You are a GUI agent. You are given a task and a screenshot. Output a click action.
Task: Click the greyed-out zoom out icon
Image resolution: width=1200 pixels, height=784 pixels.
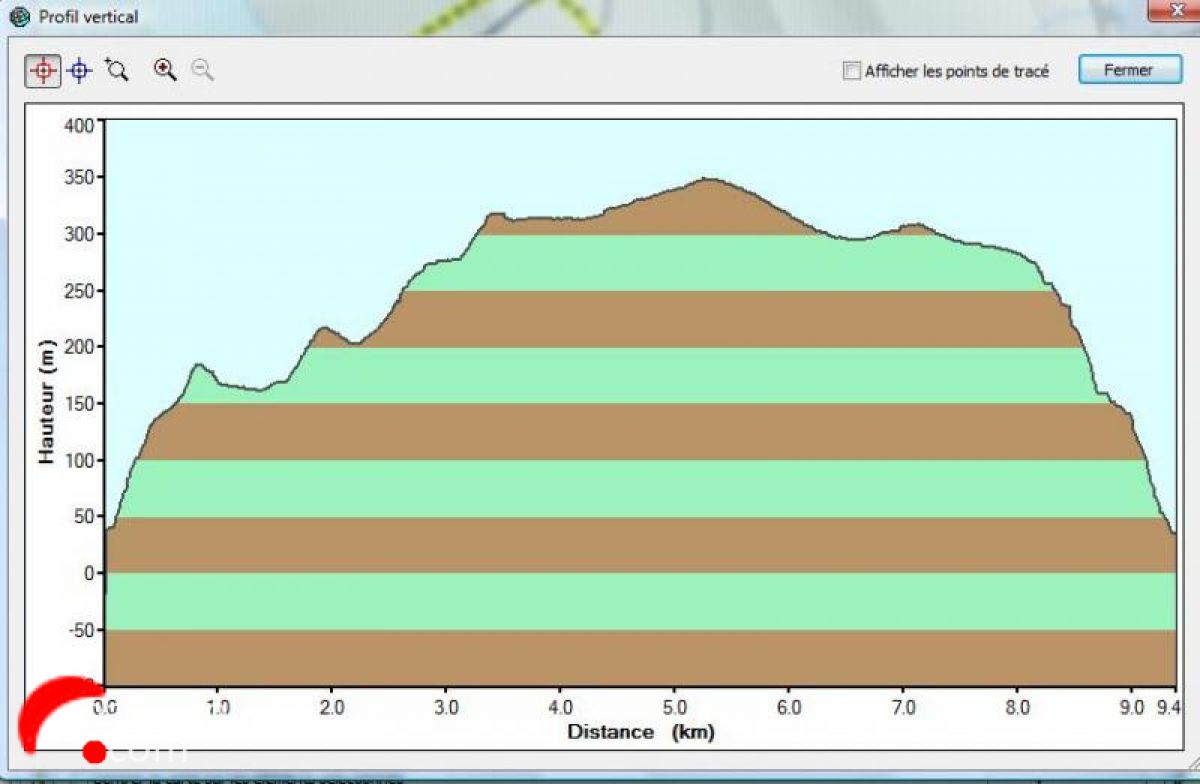[x=203, y=70]
